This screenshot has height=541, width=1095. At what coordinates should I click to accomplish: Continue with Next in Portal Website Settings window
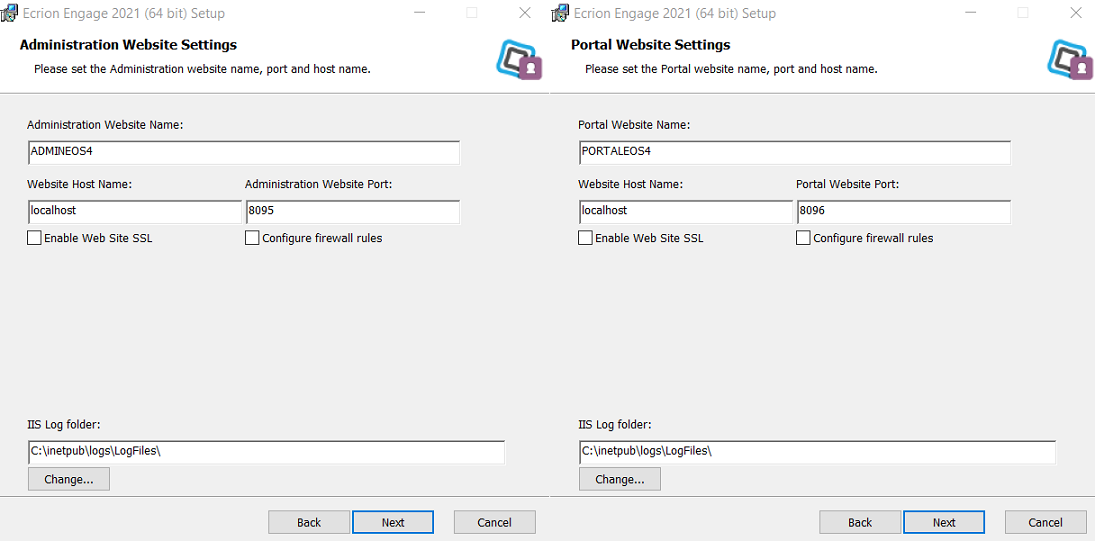[944, 522]
